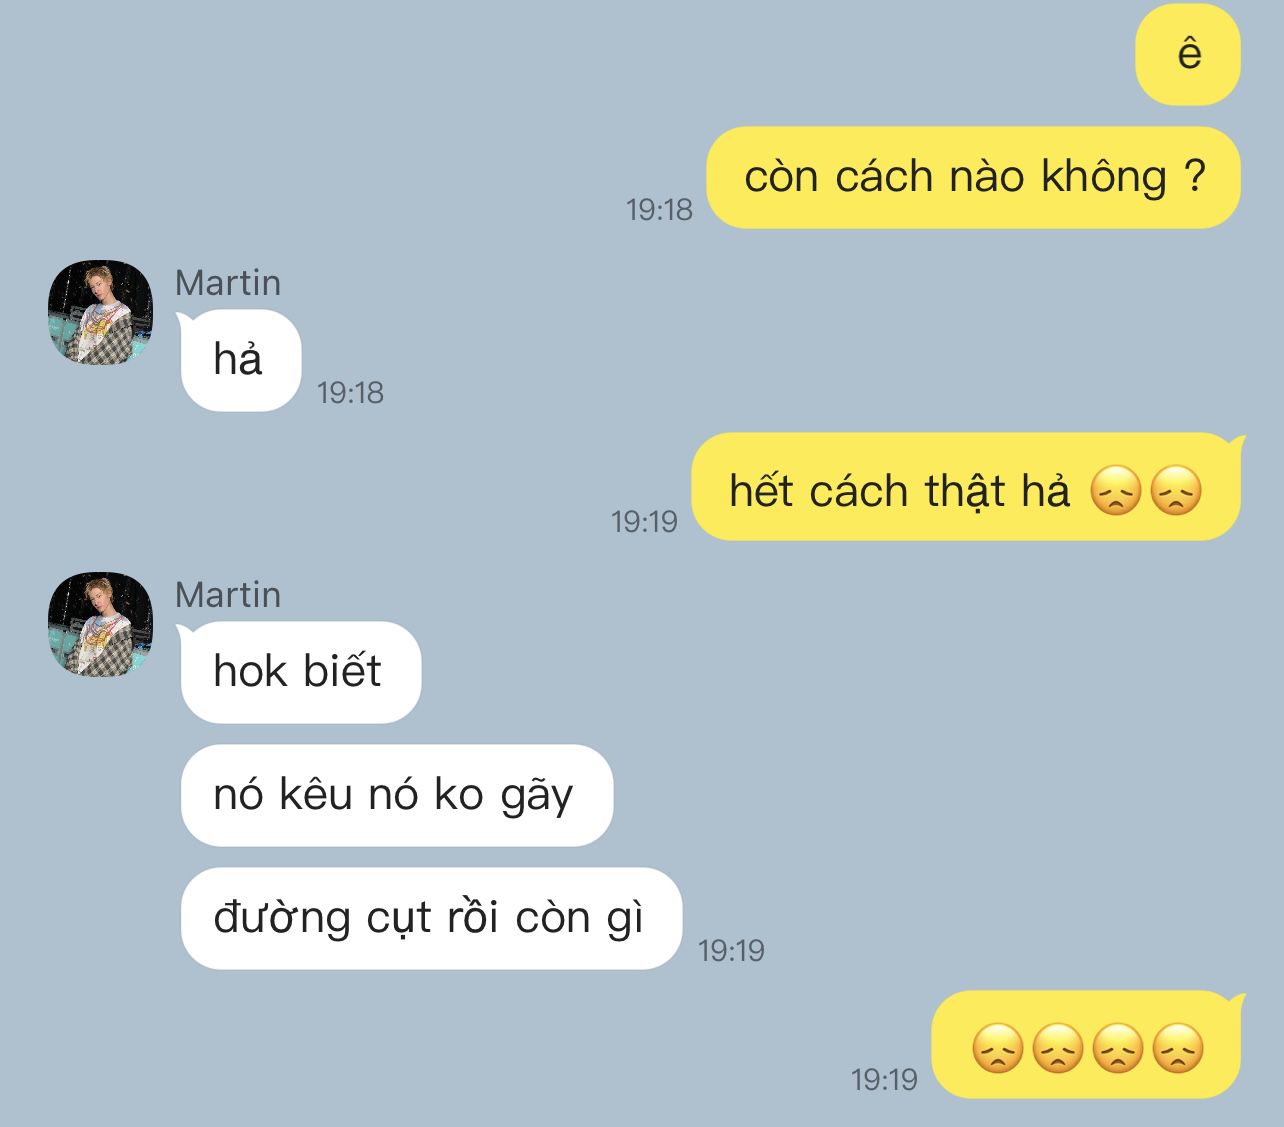Tap the "đường cụt rồi còn gì" bubble

pos(431,918)
